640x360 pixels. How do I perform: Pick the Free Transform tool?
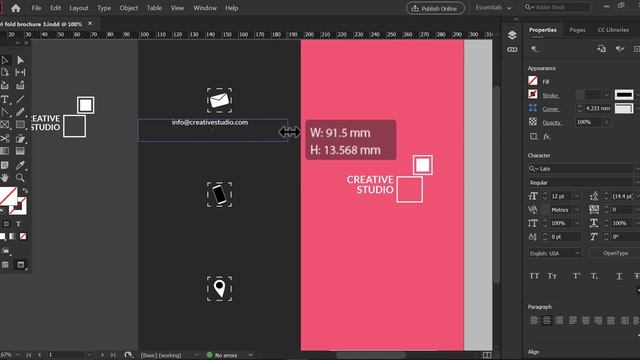(20, 139)
